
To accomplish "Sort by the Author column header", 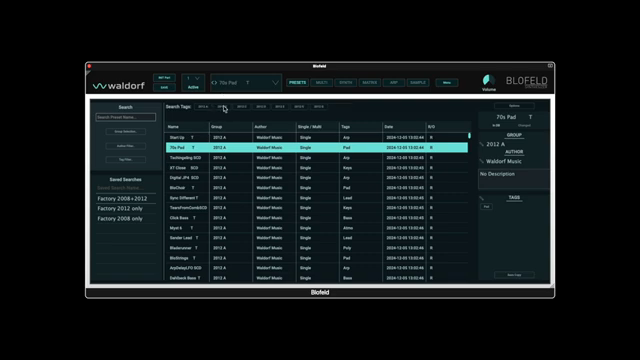I will tap(274, 127).
